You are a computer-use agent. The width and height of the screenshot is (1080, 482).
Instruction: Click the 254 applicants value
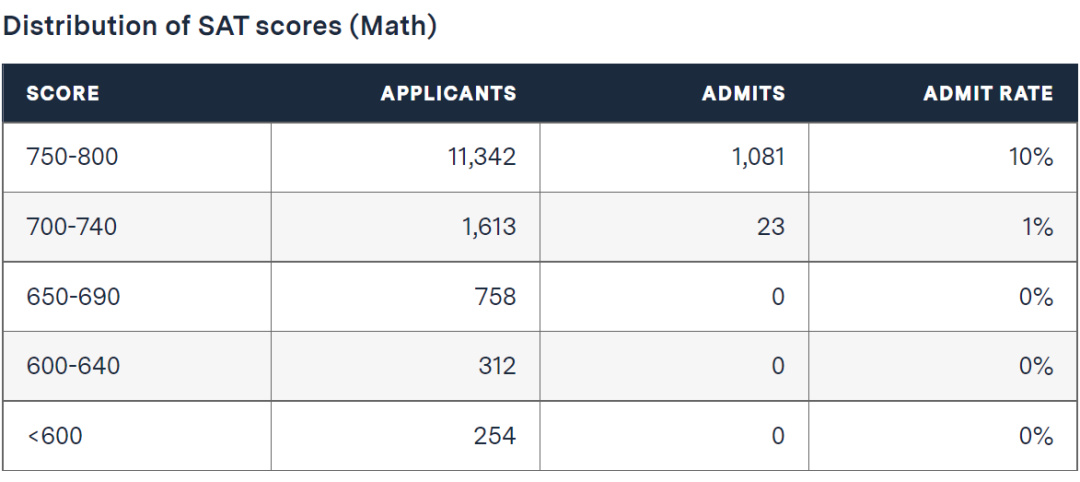[x=496, y=436]
